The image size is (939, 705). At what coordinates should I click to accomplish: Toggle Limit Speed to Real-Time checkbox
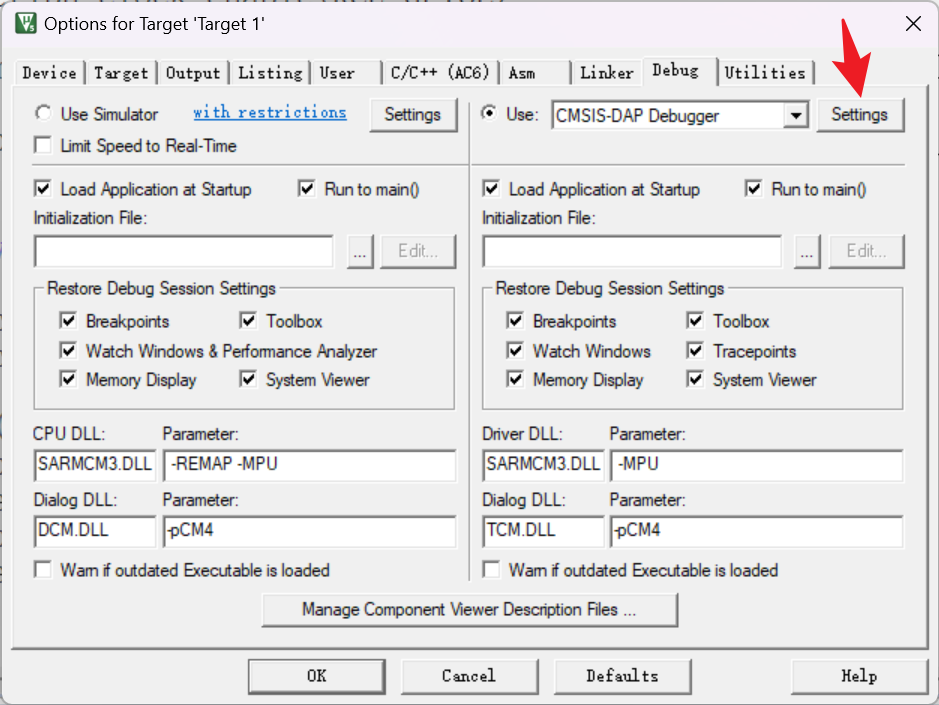[43, 146]
